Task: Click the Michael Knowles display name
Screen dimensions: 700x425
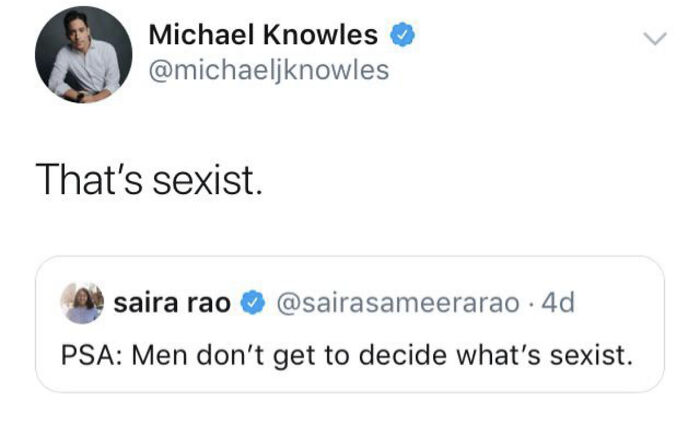Action: coord(263,36)
